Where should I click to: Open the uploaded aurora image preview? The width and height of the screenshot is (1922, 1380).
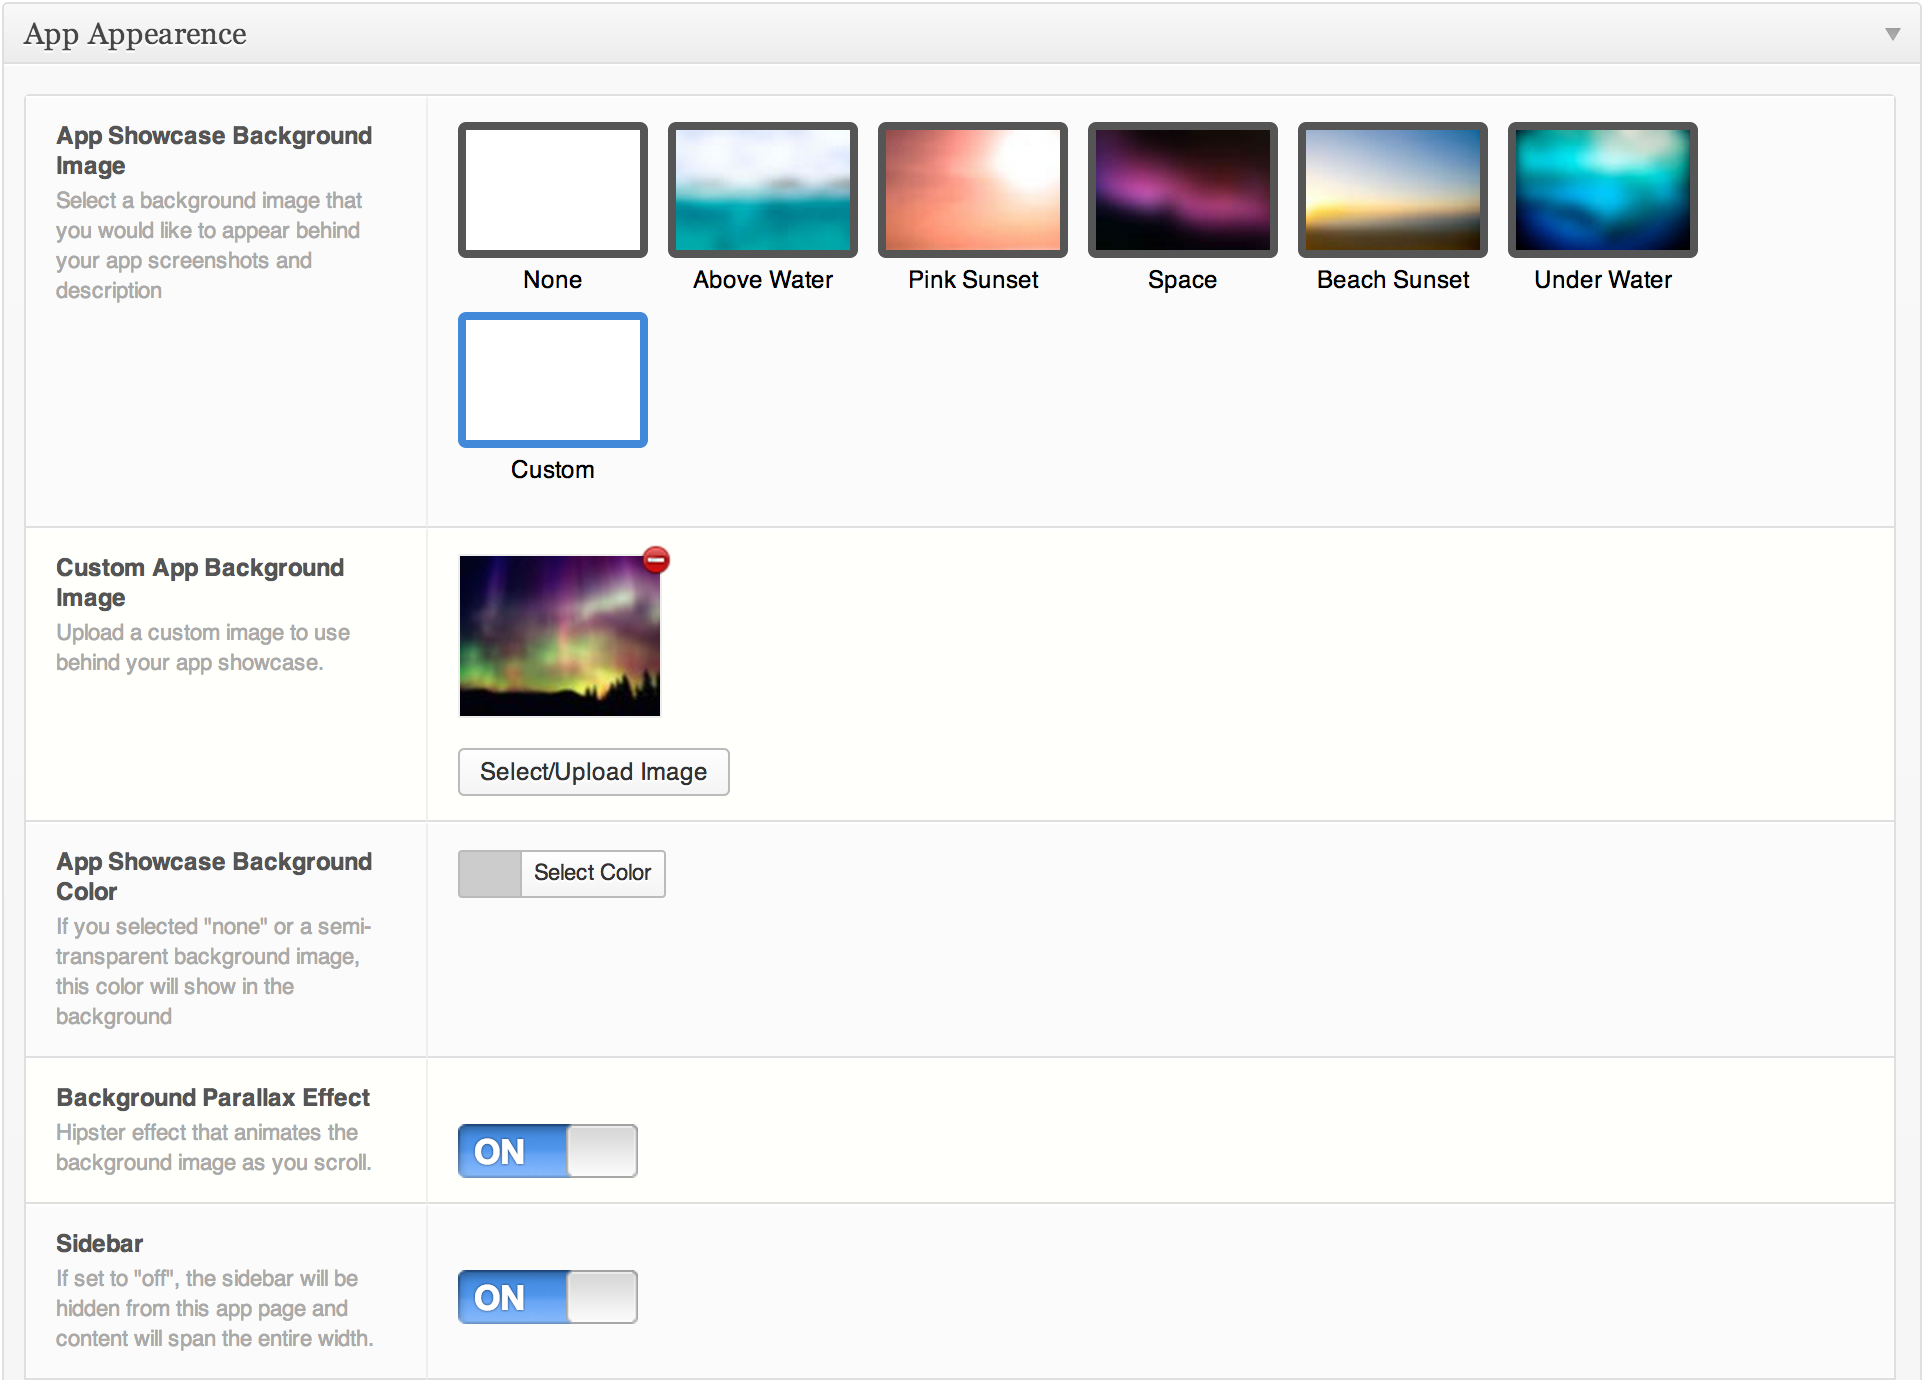coord(560,636)
